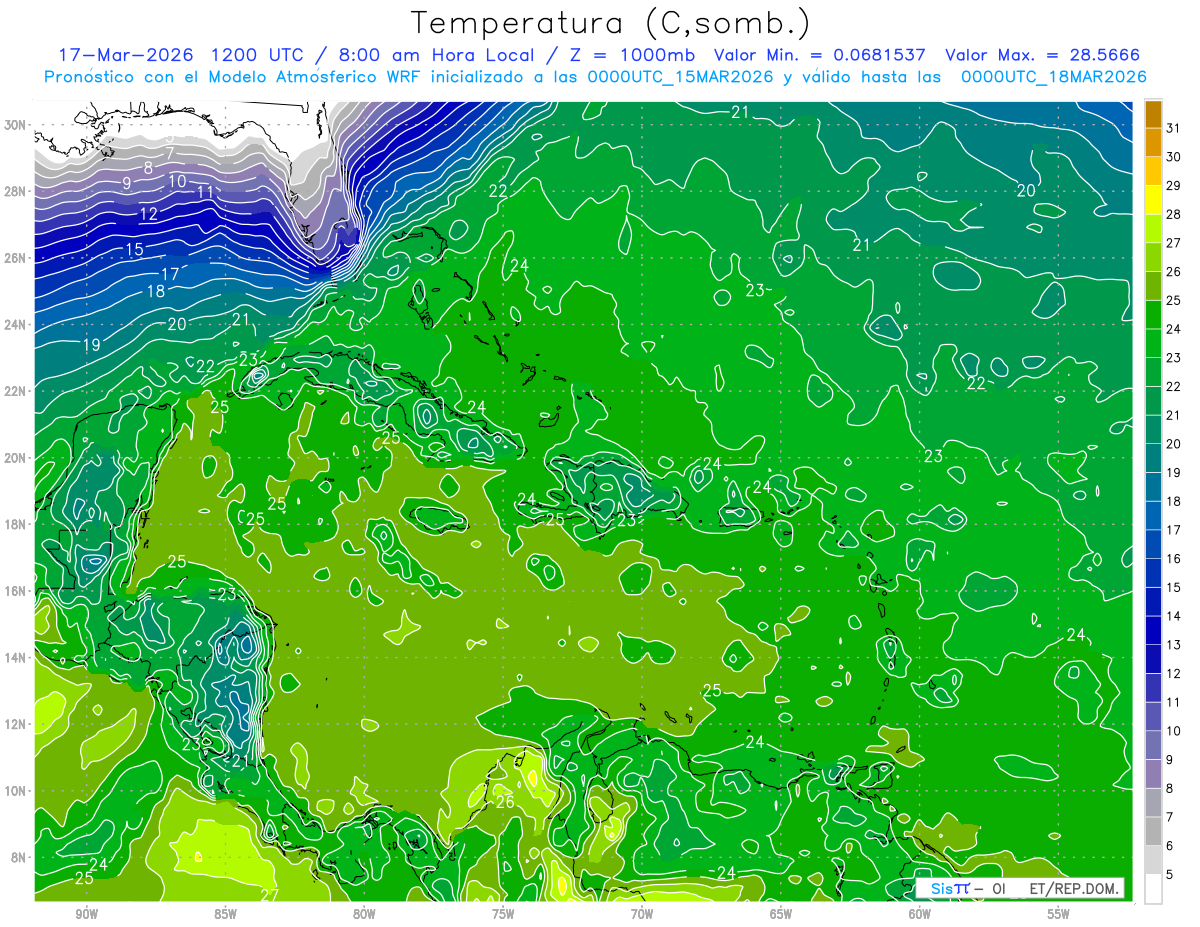Click the valid-until time '0000UTC_18MAR2026'
The image size is (1200, 927).
click(1053, 77)
